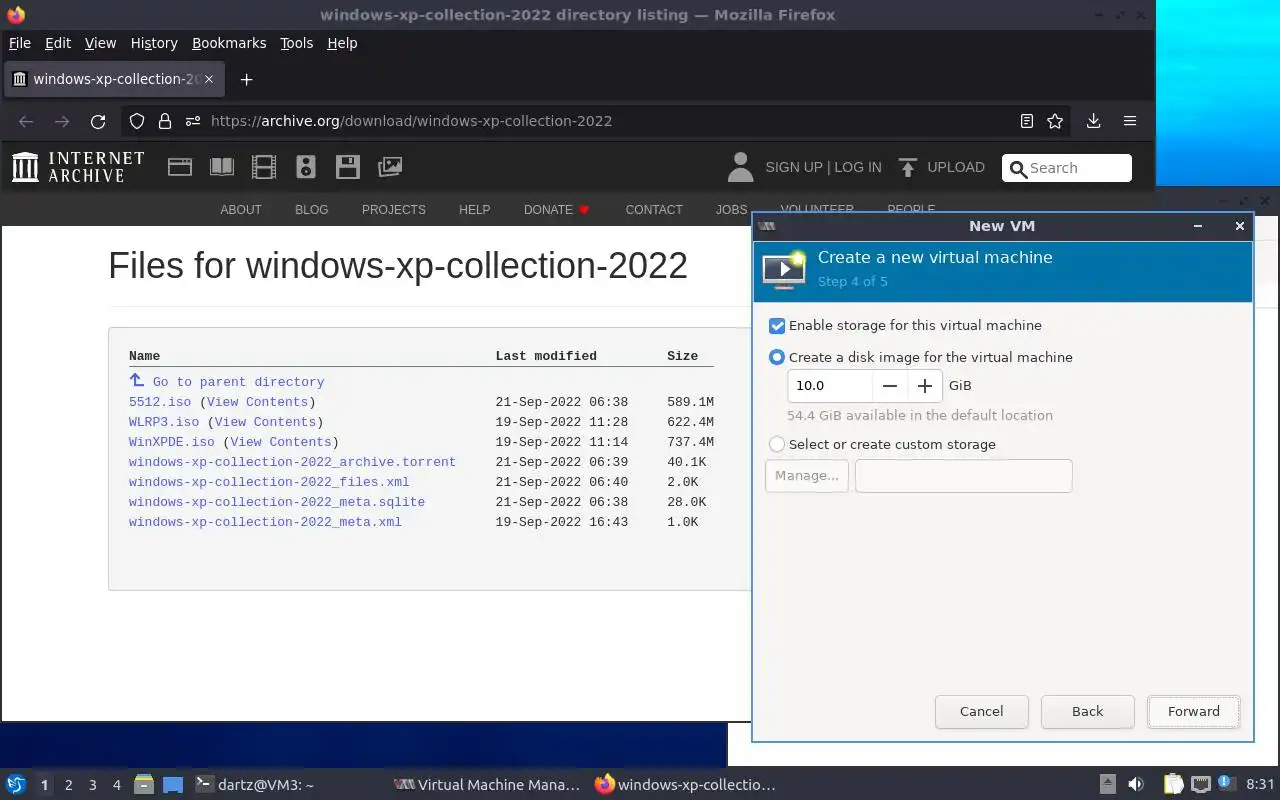
Task: Click the DONATE navigation link
Action: tap(557, 210)
